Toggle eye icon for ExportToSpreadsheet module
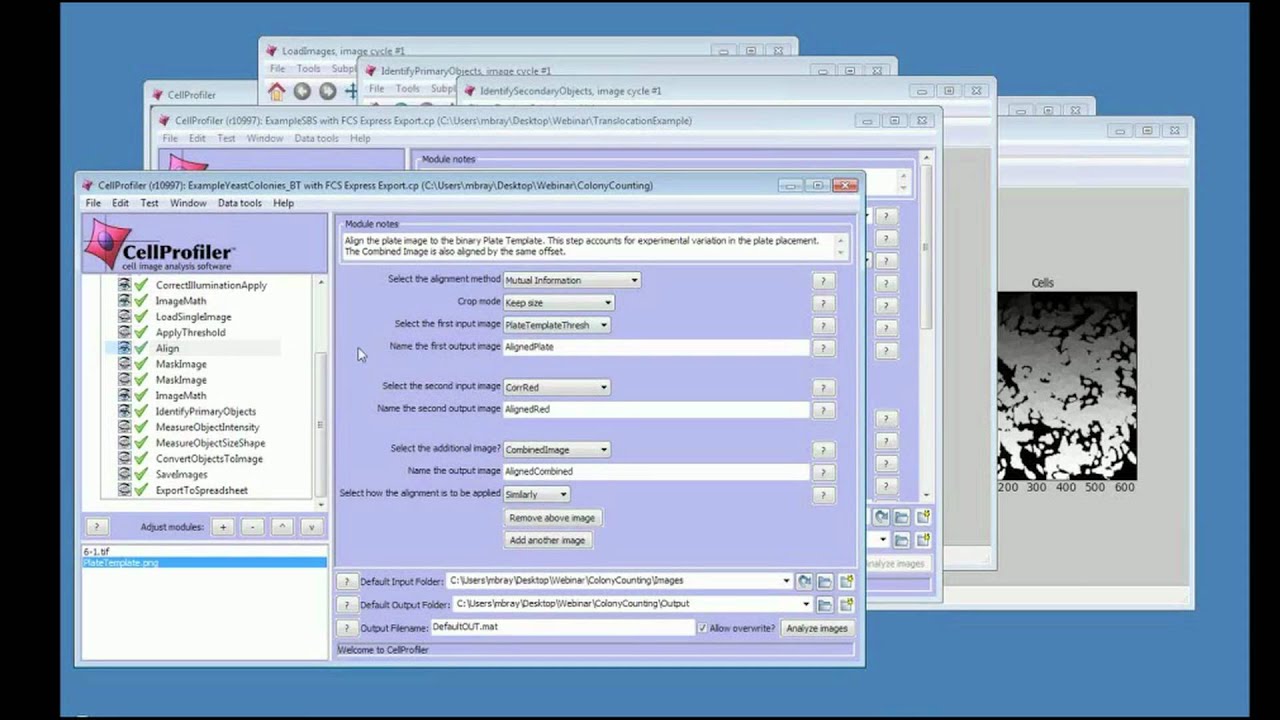 pos(125,490)
